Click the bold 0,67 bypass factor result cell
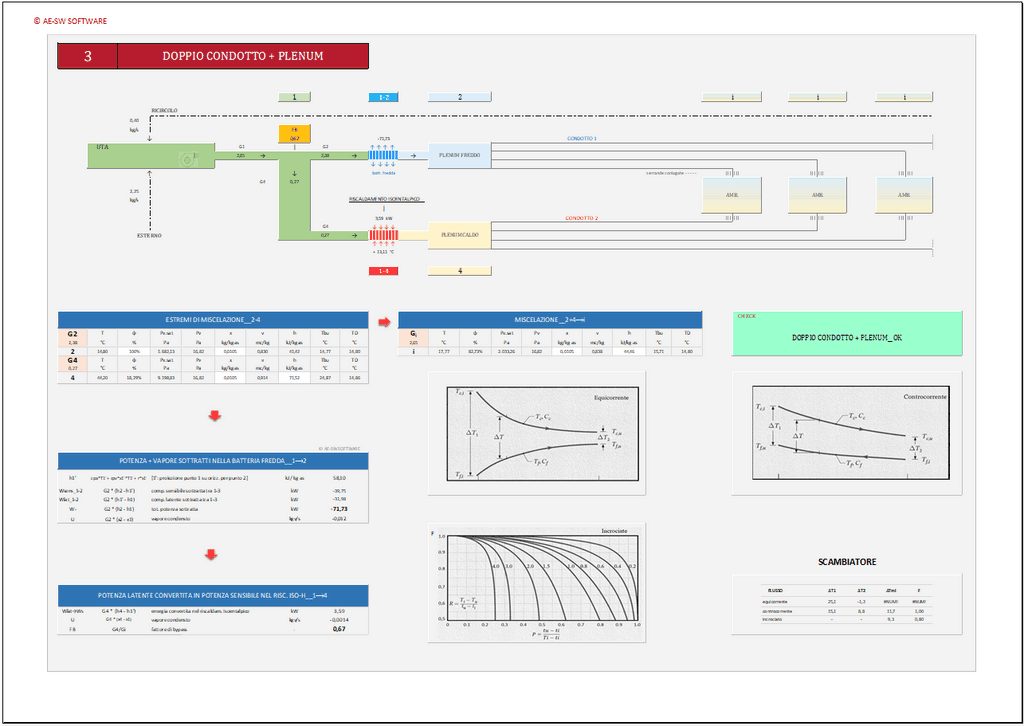Viewport: 1024px width, 726px height. [x=339, y=630]
